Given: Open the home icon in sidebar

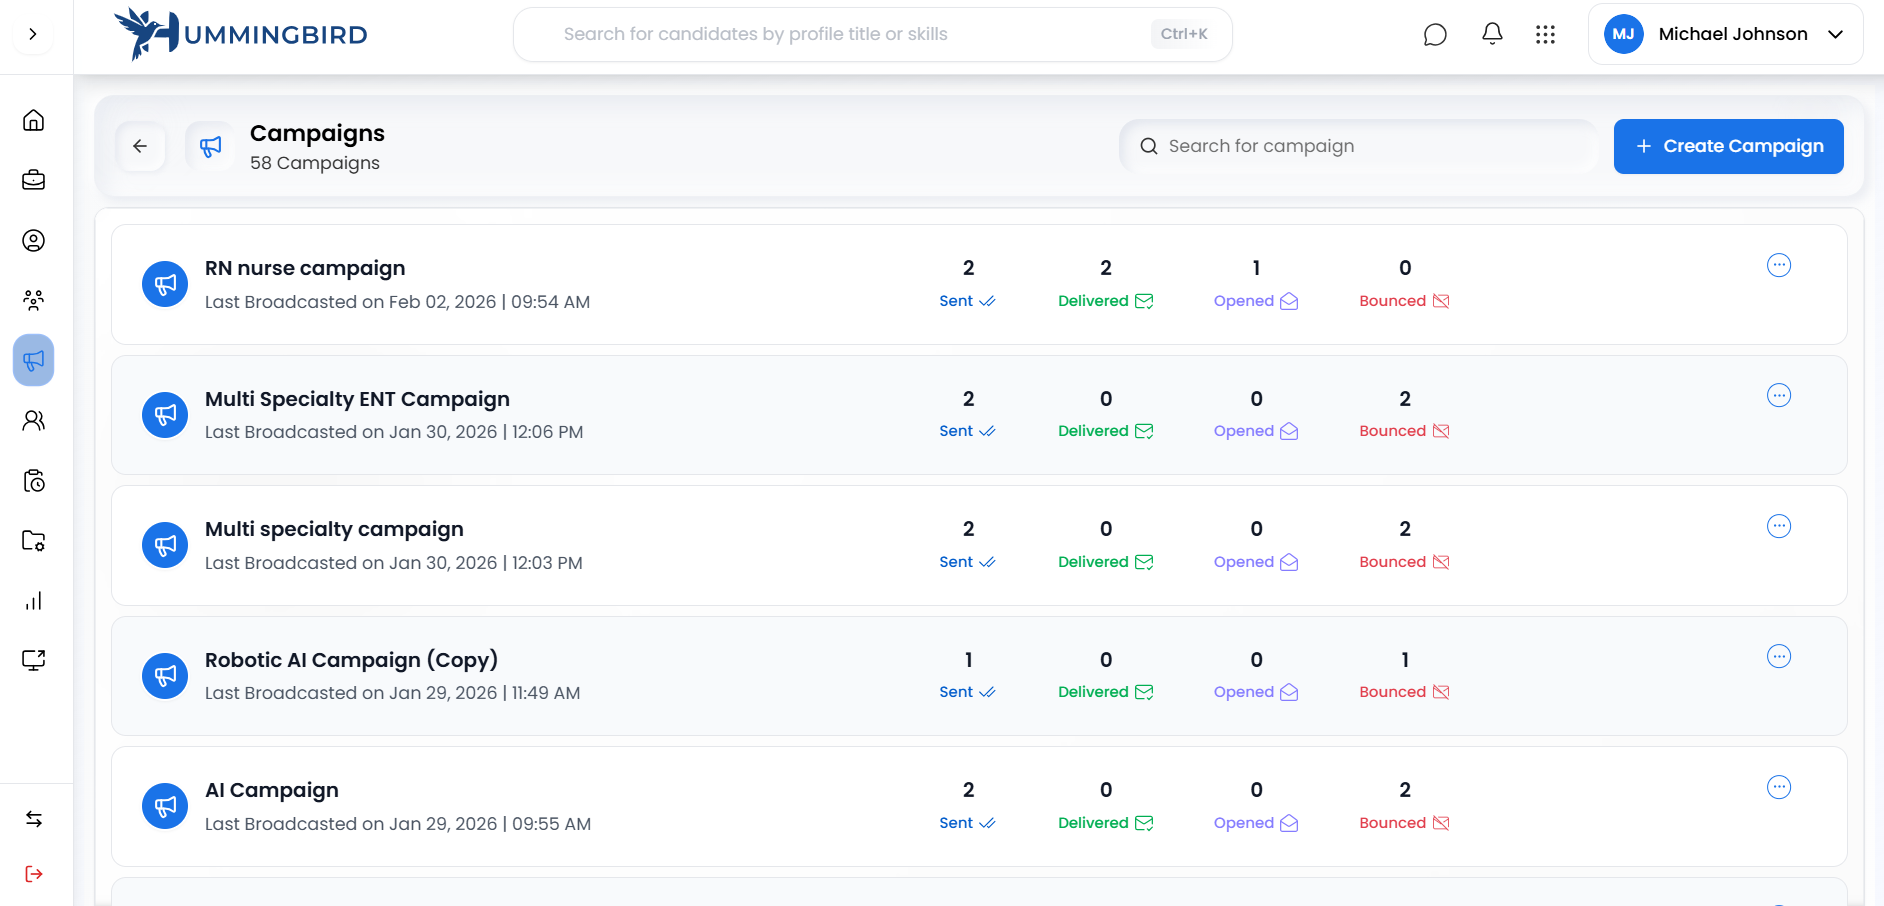Looking at the screenshot, I should (x=33, y=120).
